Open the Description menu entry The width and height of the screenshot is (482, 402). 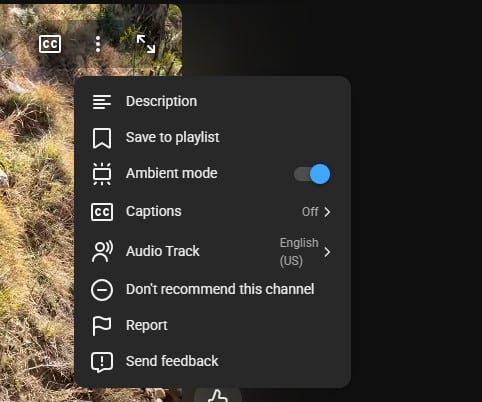(x=212, y=102)
